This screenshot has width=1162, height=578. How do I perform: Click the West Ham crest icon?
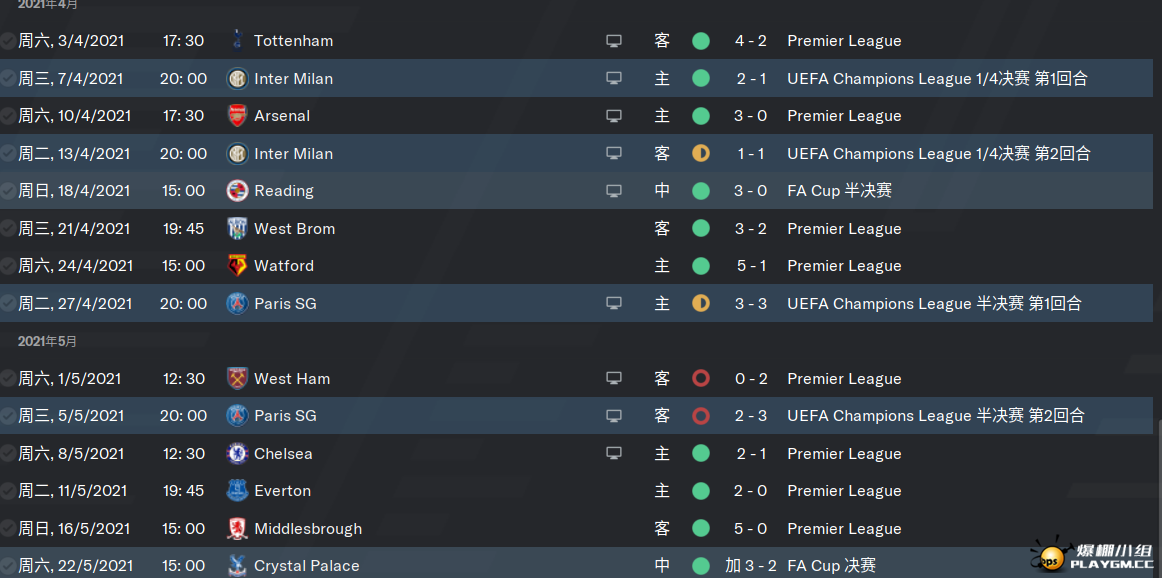point(237,379)
